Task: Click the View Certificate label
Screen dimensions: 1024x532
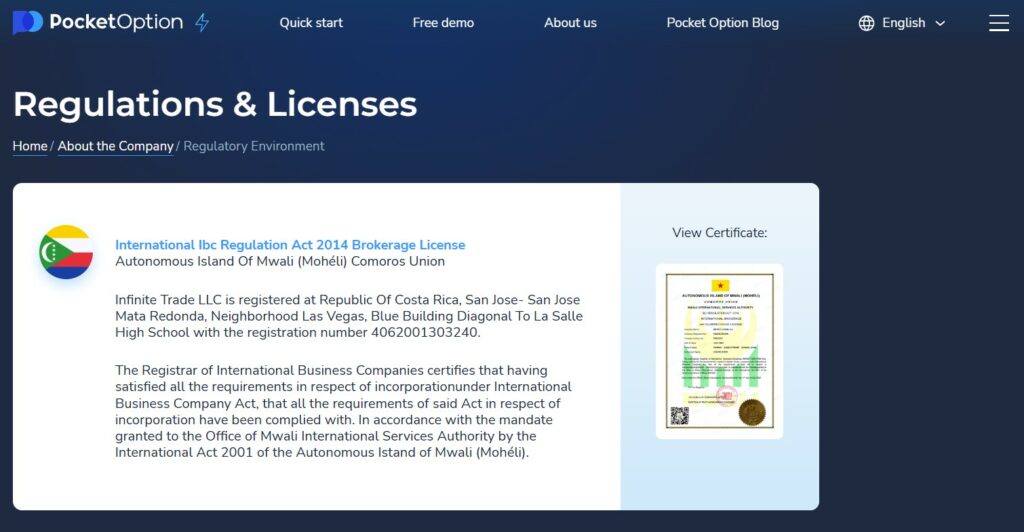Action: [719, 233]
